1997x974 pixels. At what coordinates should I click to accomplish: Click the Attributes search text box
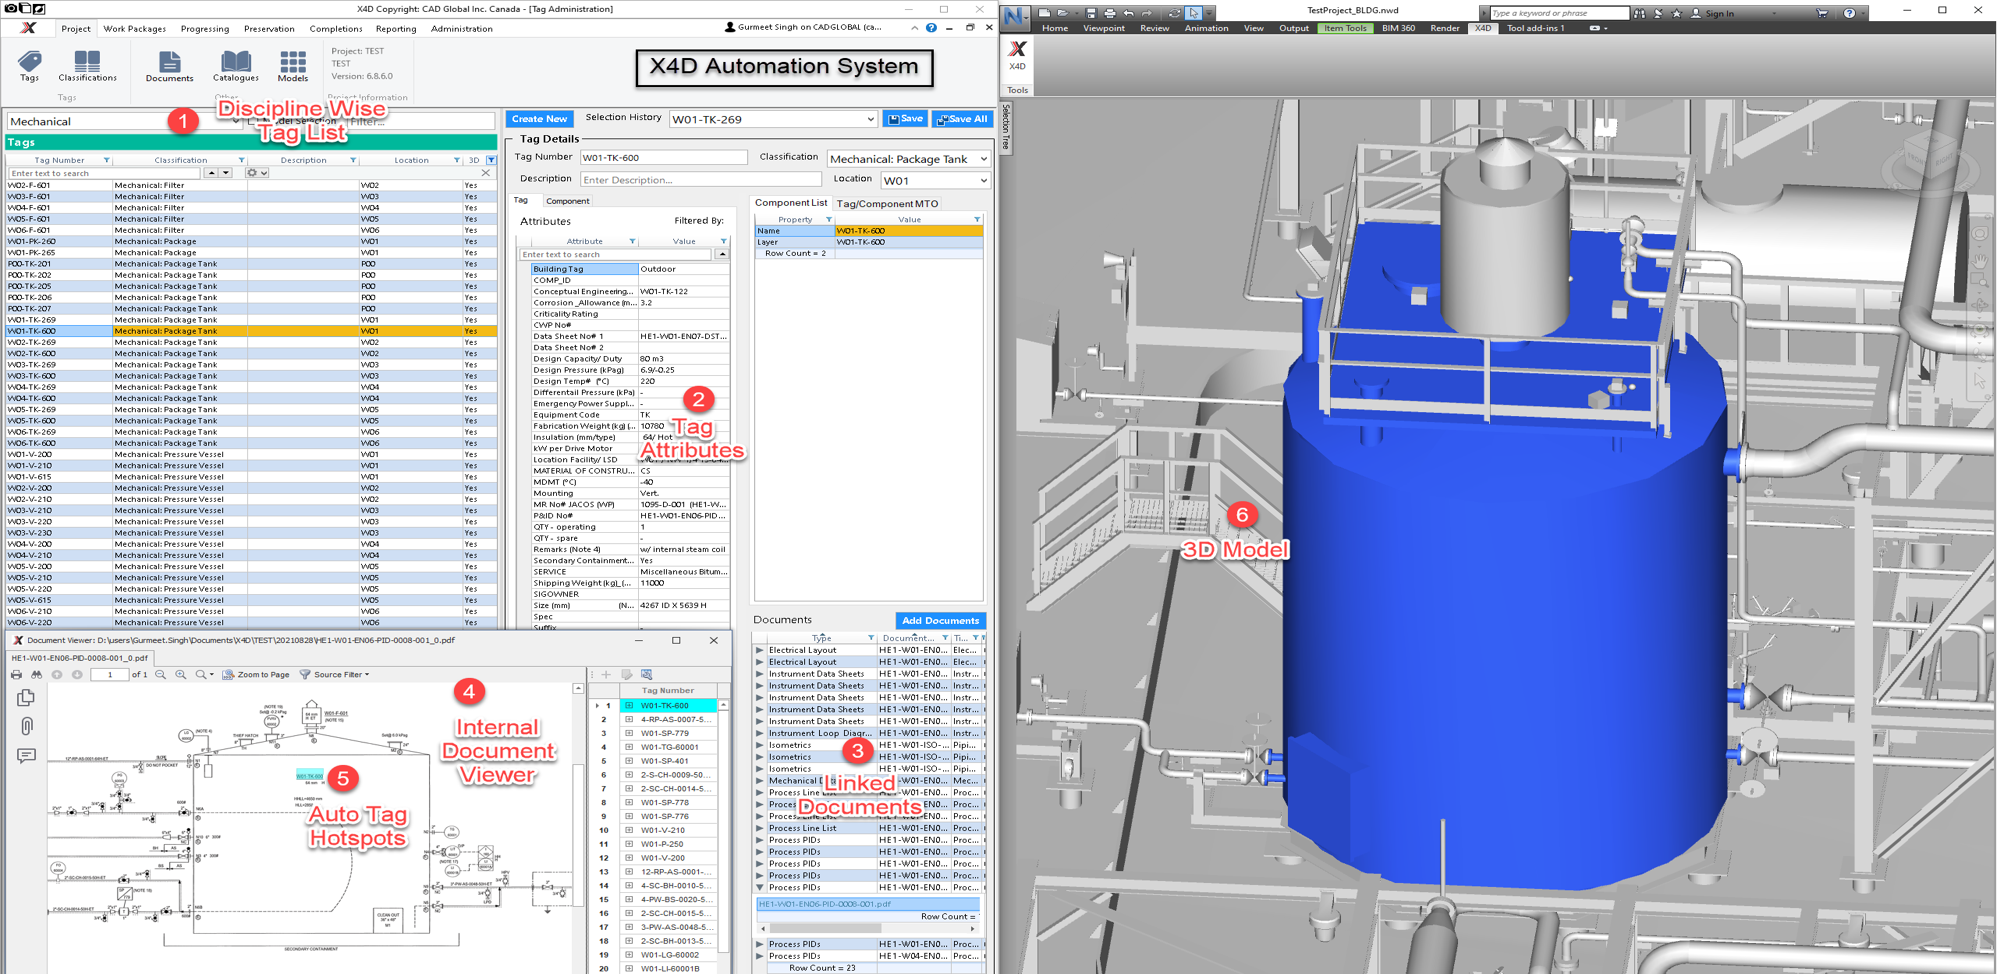[x=615, y=255]
